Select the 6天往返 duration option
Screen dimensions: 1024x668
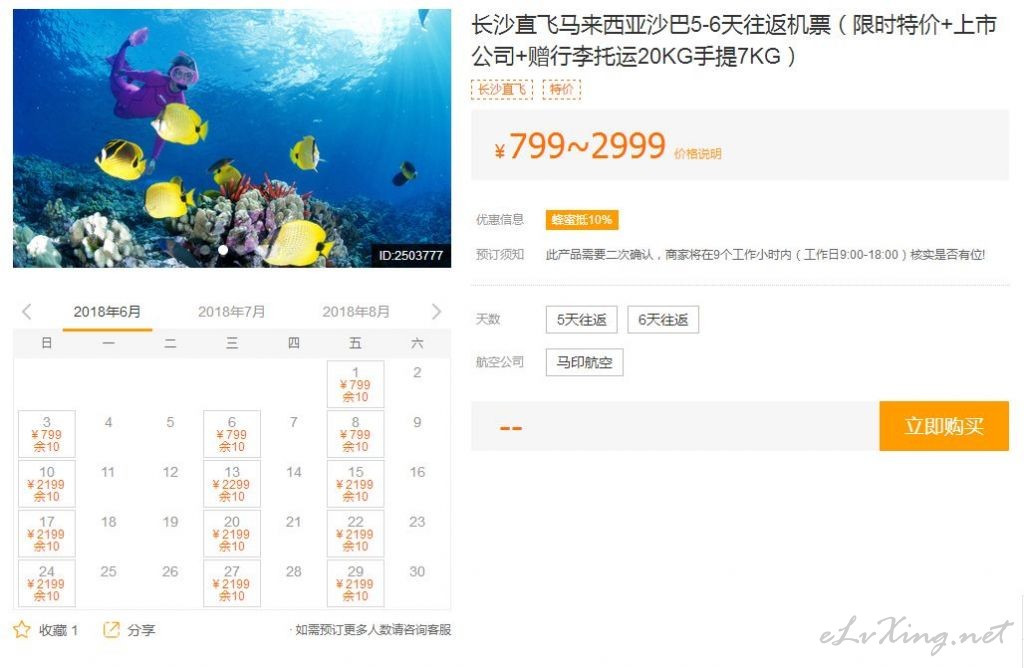[x=663, y=320]
